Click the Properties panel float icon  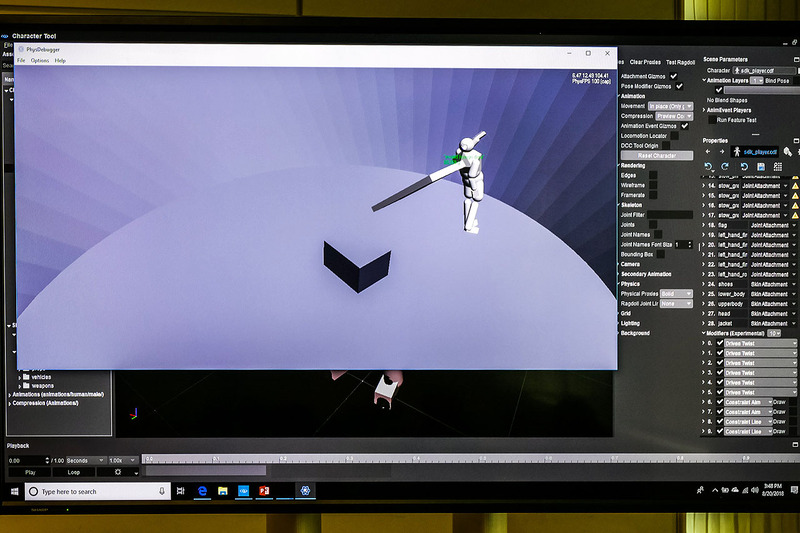point(796,141)
